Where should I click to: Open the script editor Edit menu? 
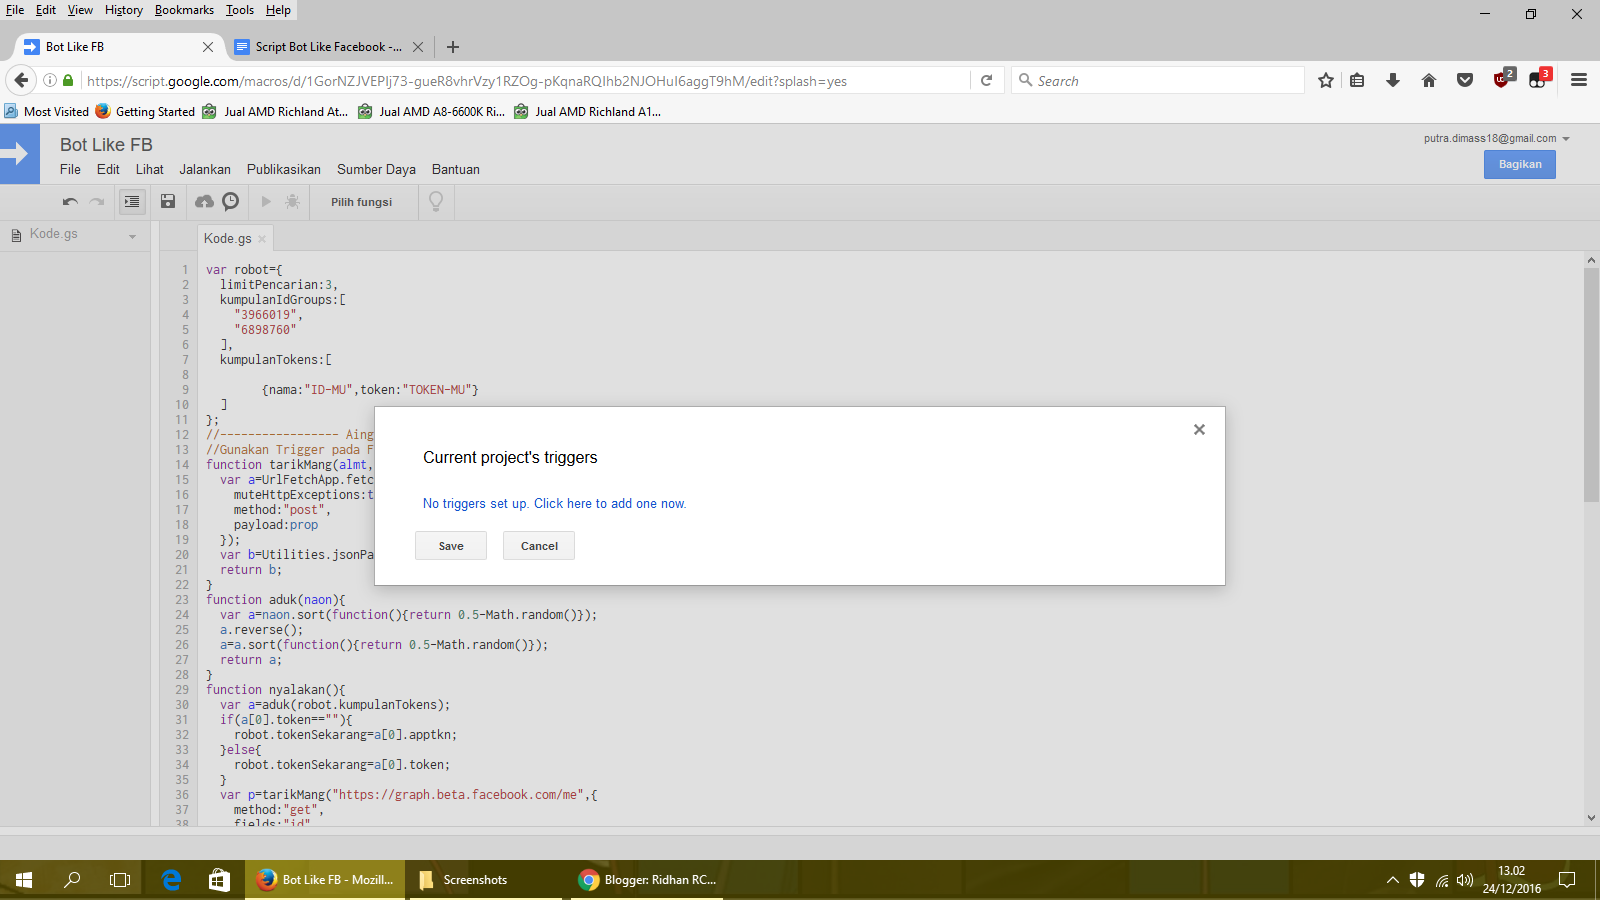click(108, 169)
